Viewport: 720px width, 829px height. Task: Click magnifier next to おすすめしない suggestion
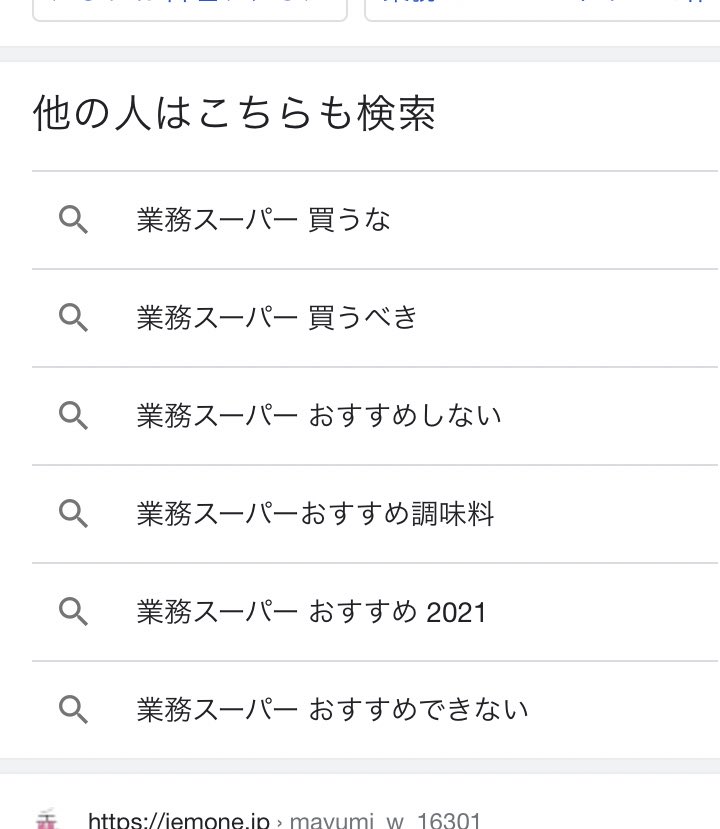point(73,416)
